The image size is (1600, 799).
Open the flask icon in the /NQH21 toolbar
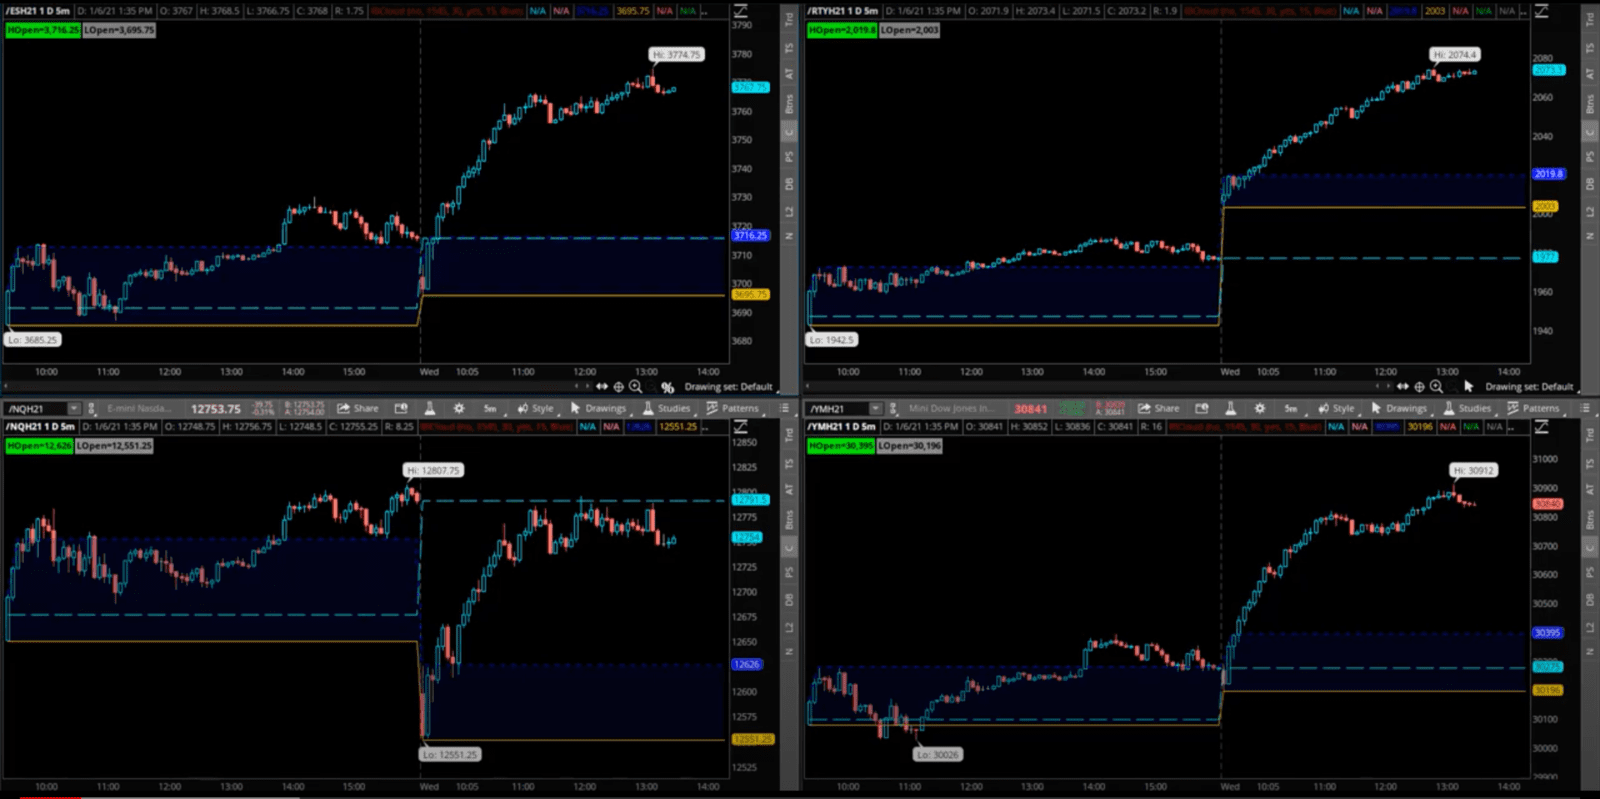pos(430,408)
